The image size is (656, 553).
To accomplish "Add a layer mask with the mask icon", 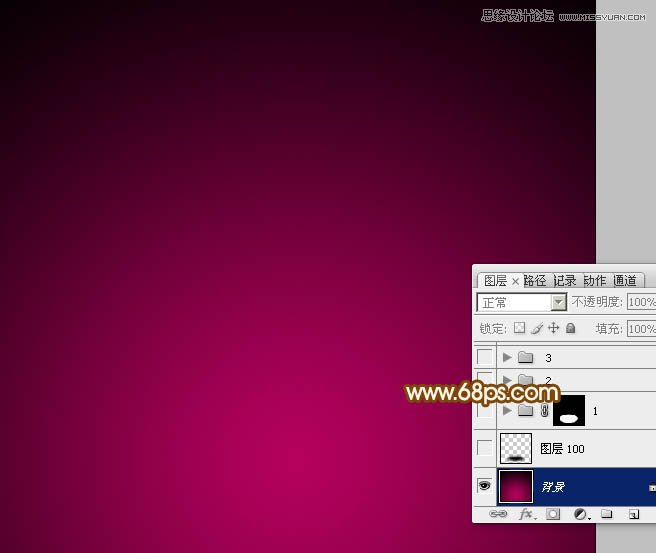I will click(553, 514).
